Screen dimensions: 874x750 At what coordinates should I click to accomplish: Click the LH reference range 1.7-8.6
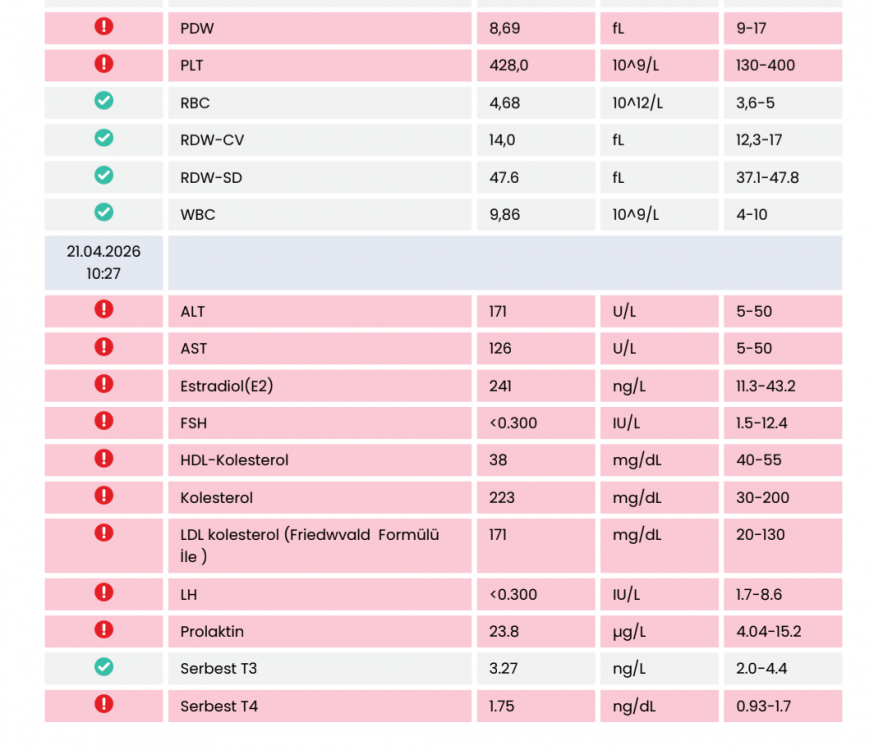tap(762, 594)
